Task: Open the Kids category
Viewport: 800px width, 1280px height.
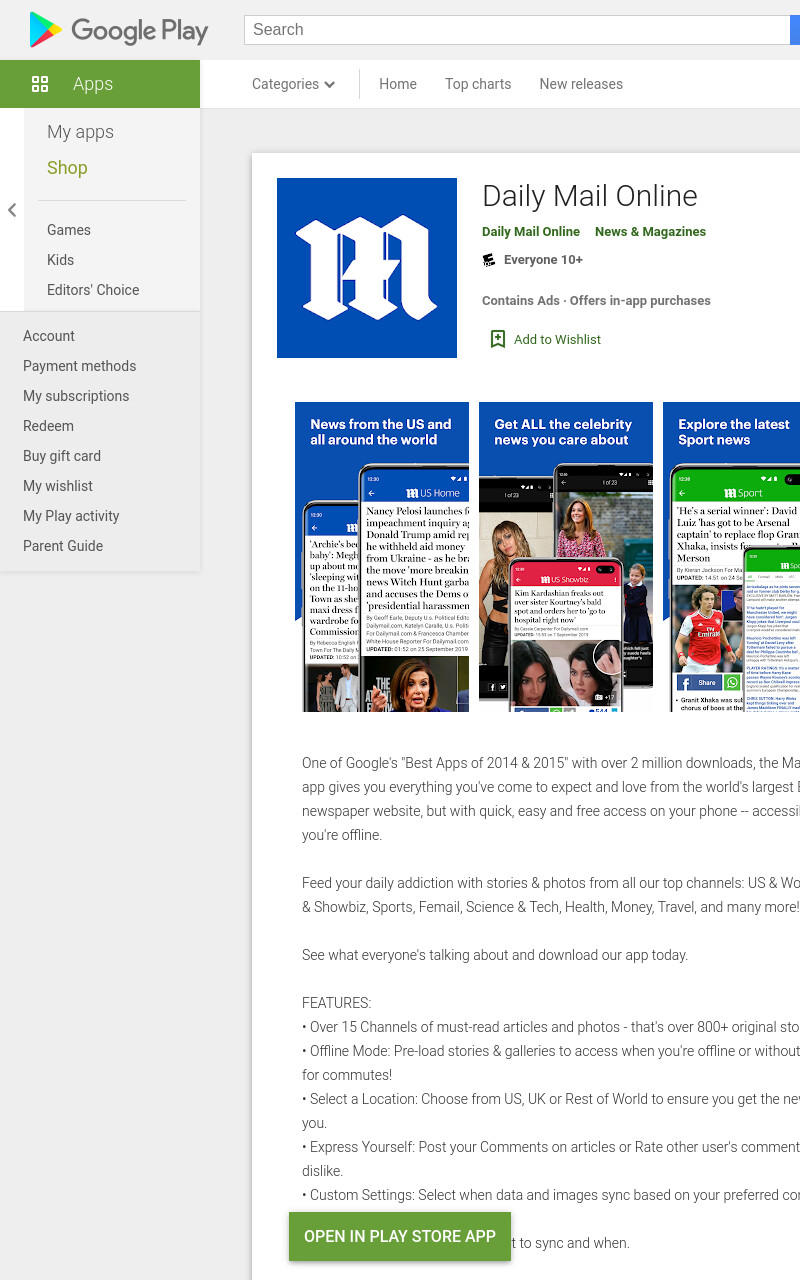Action: pos(60,260)
